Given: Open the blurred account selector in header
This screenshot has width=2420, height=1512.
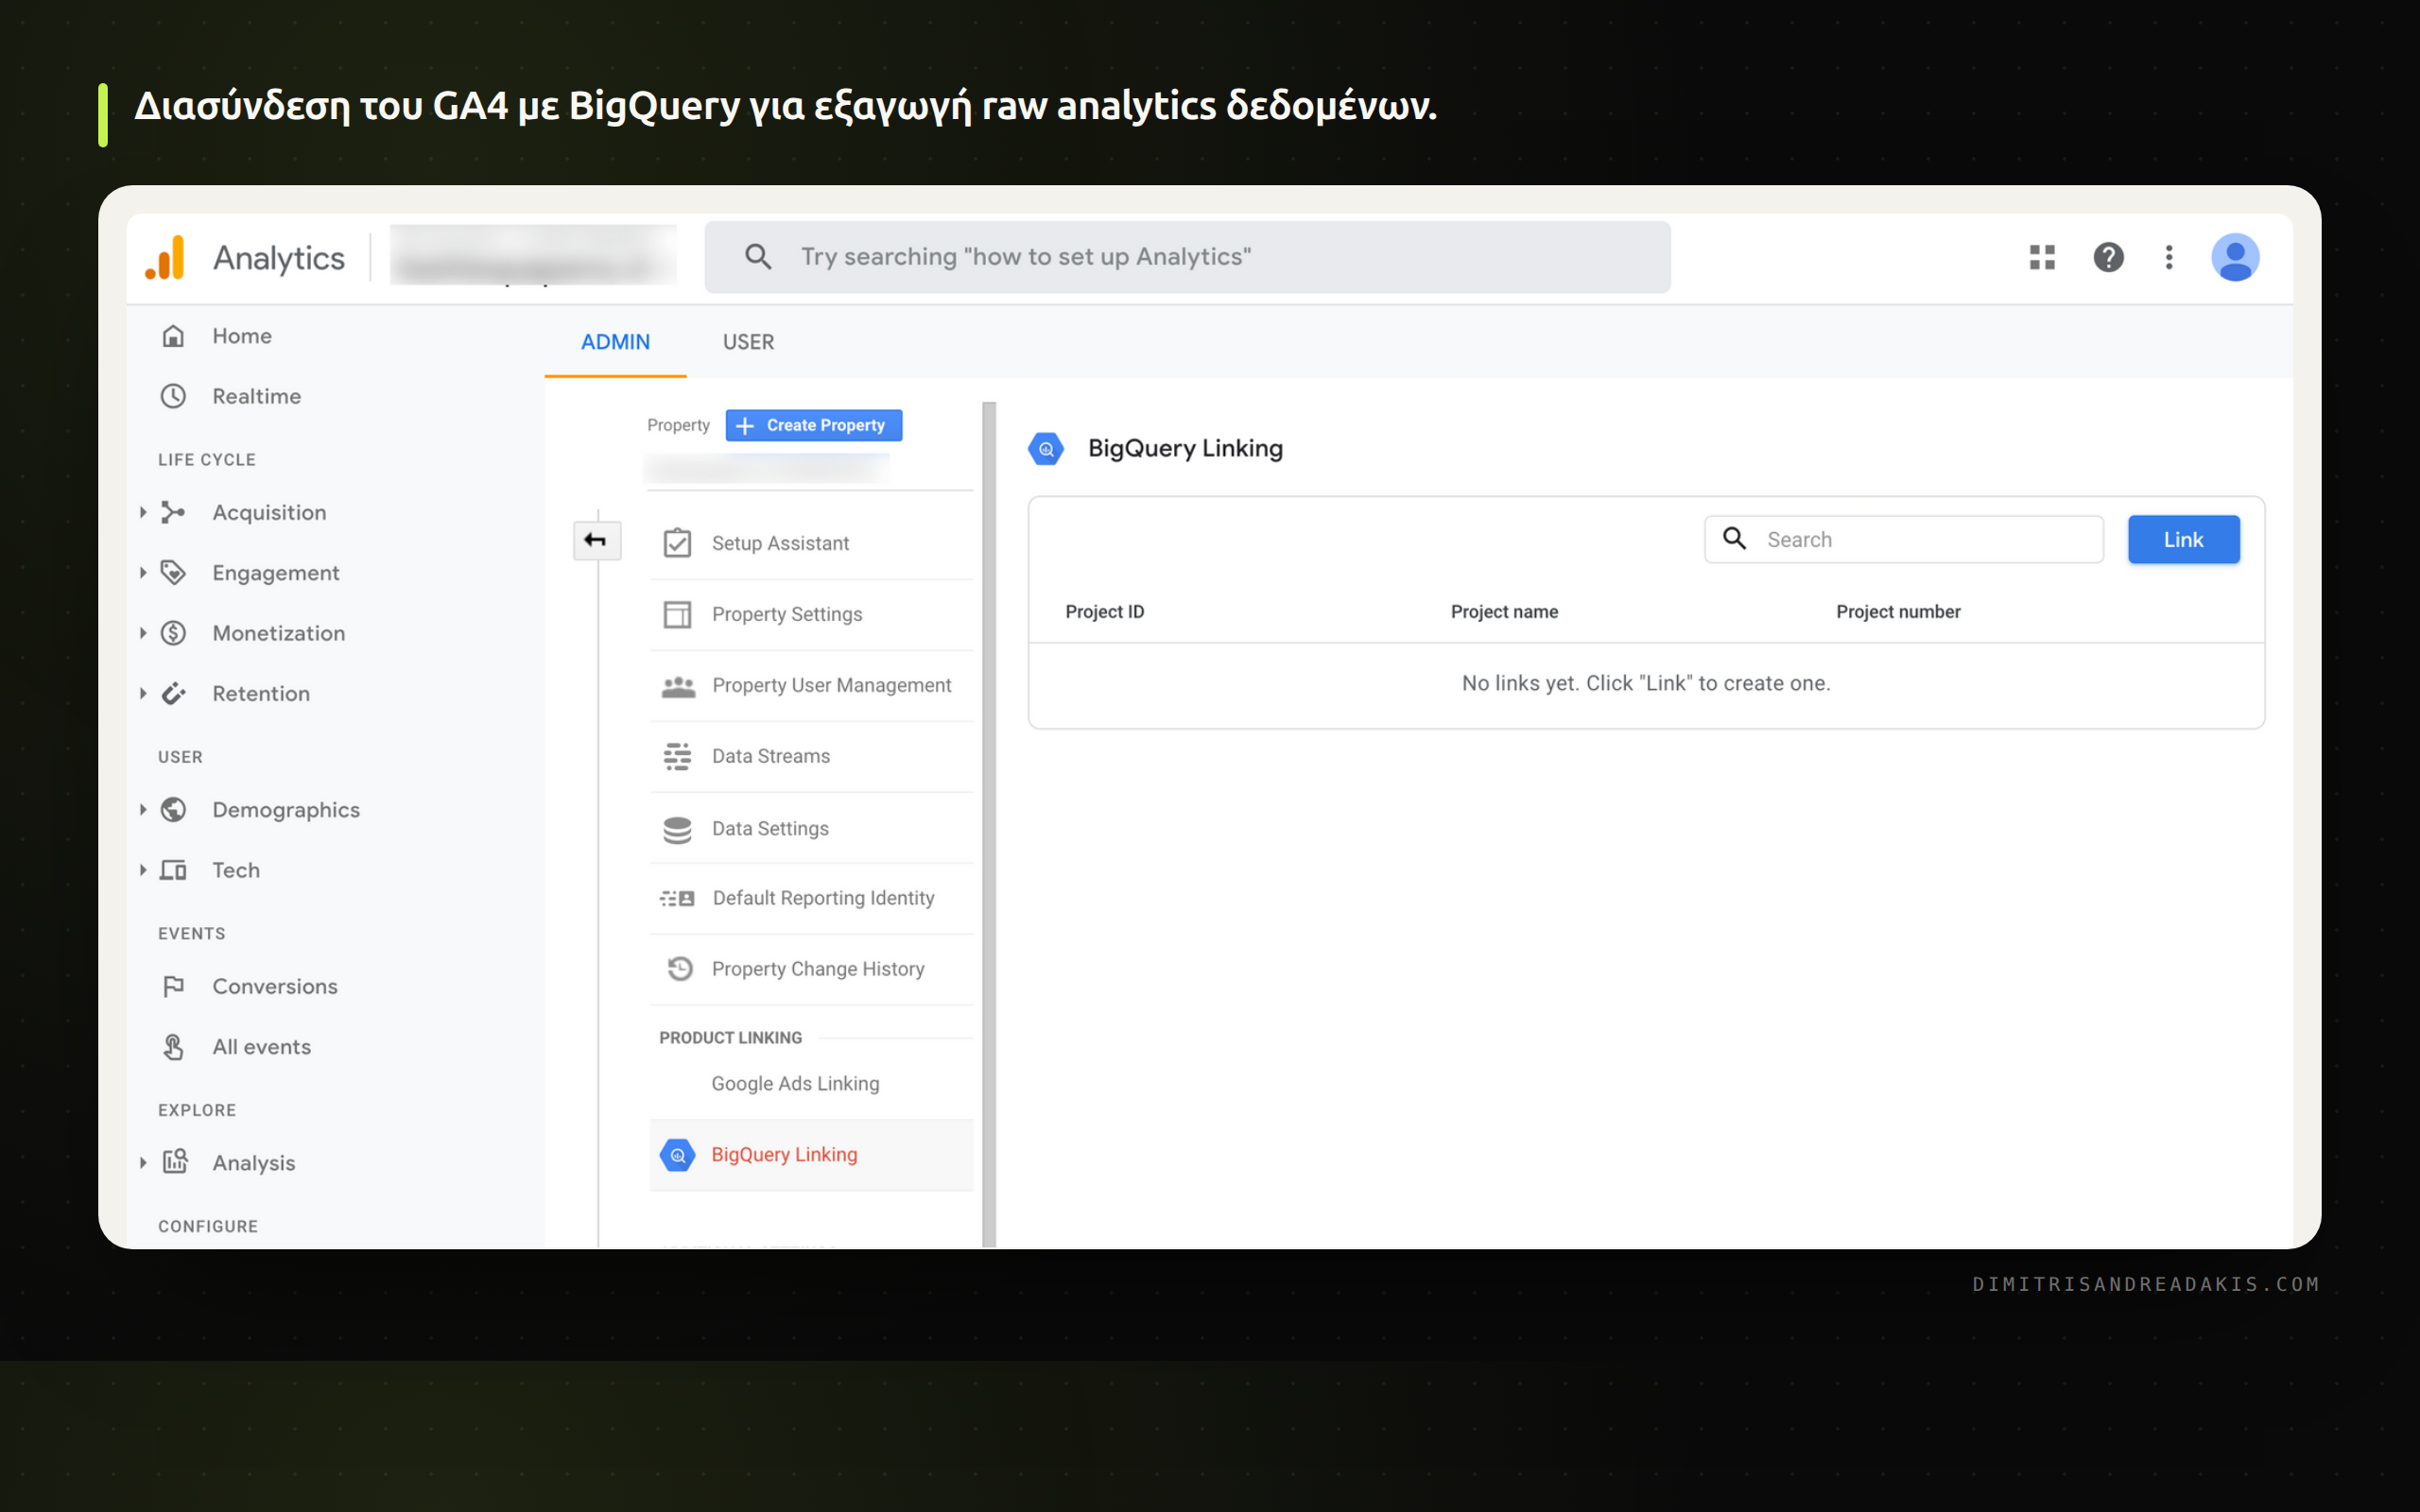Looking at the screenshot, I should [533, 256].
